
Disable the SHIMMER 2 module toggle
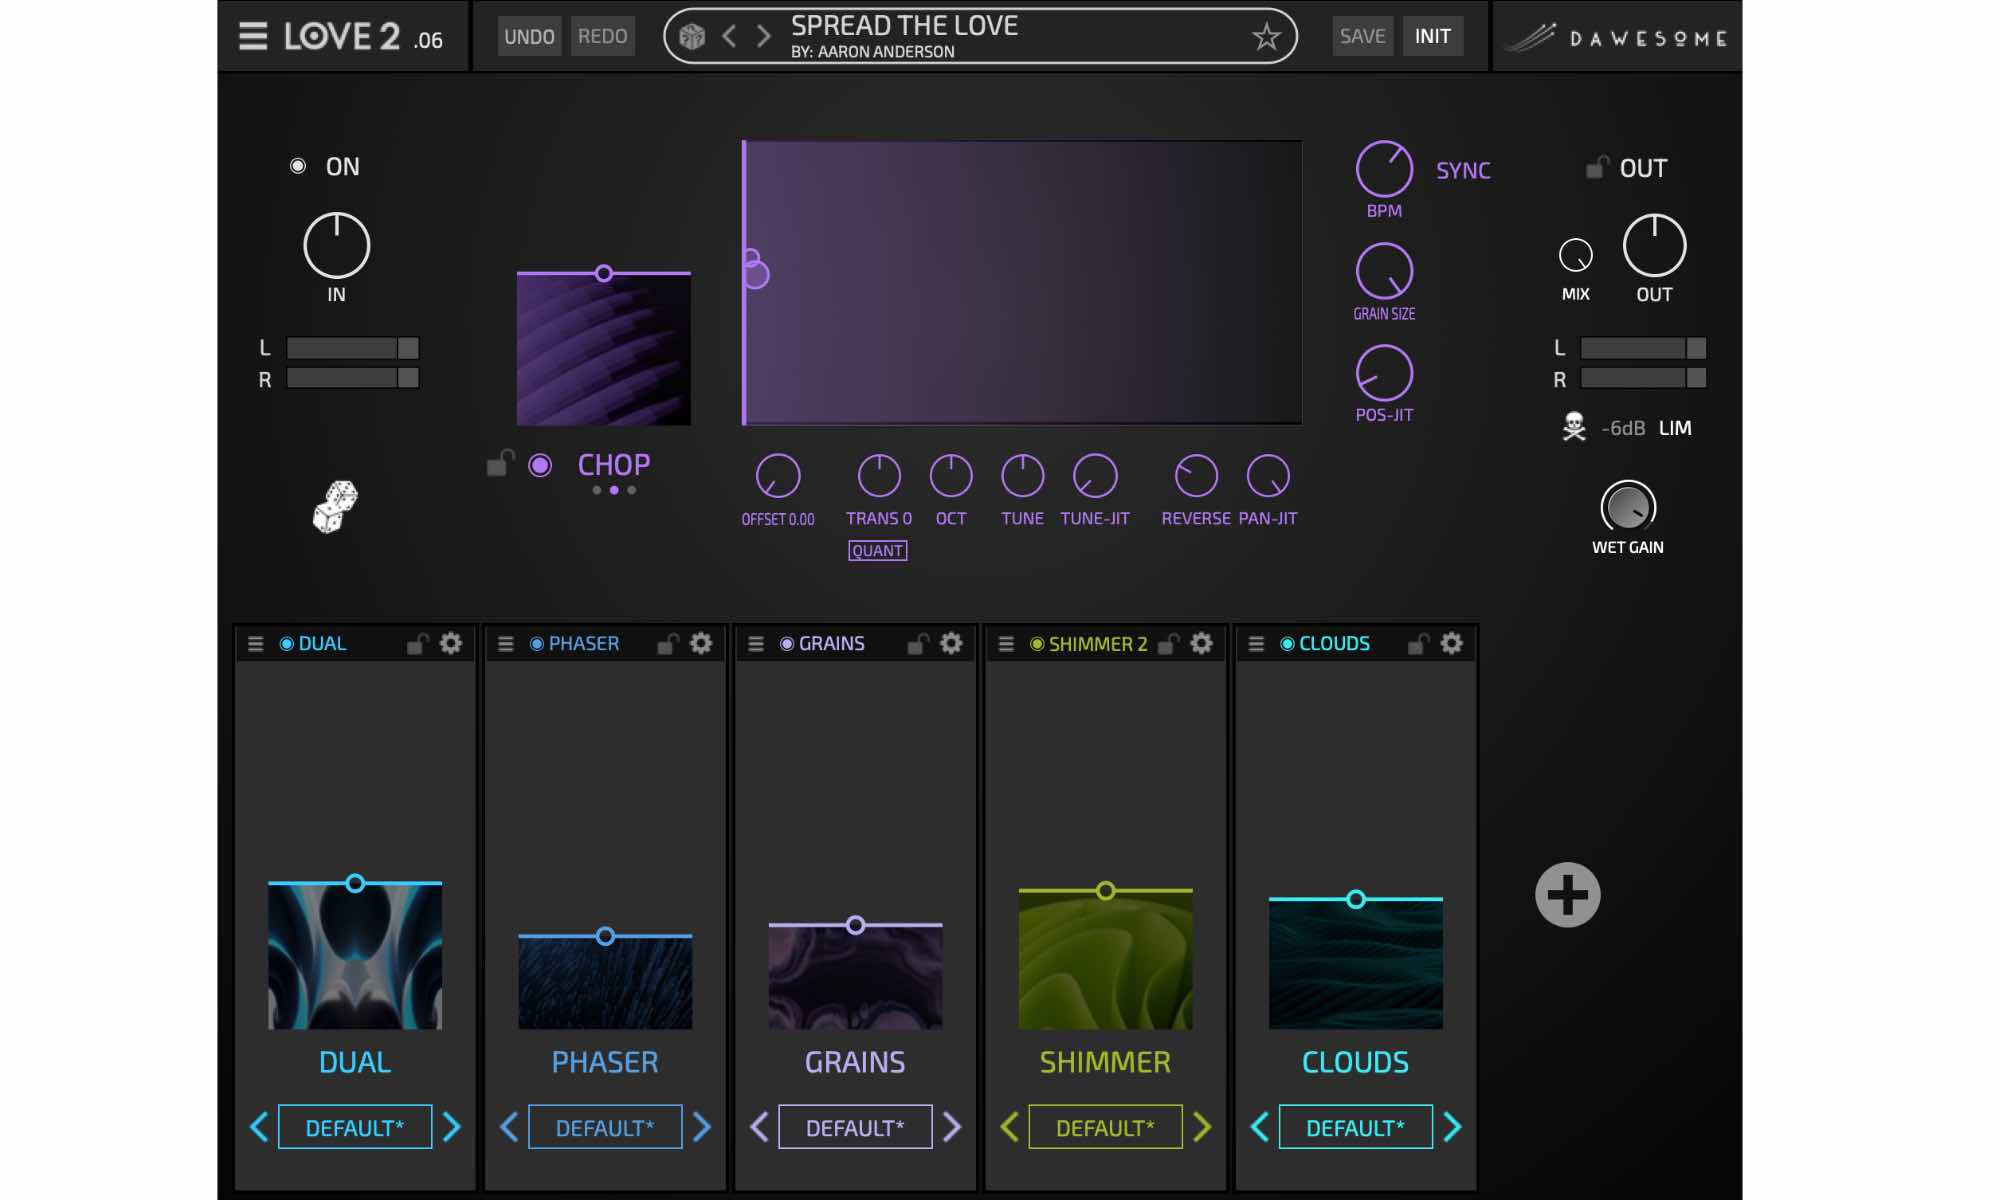click(x=1037, y=644)
